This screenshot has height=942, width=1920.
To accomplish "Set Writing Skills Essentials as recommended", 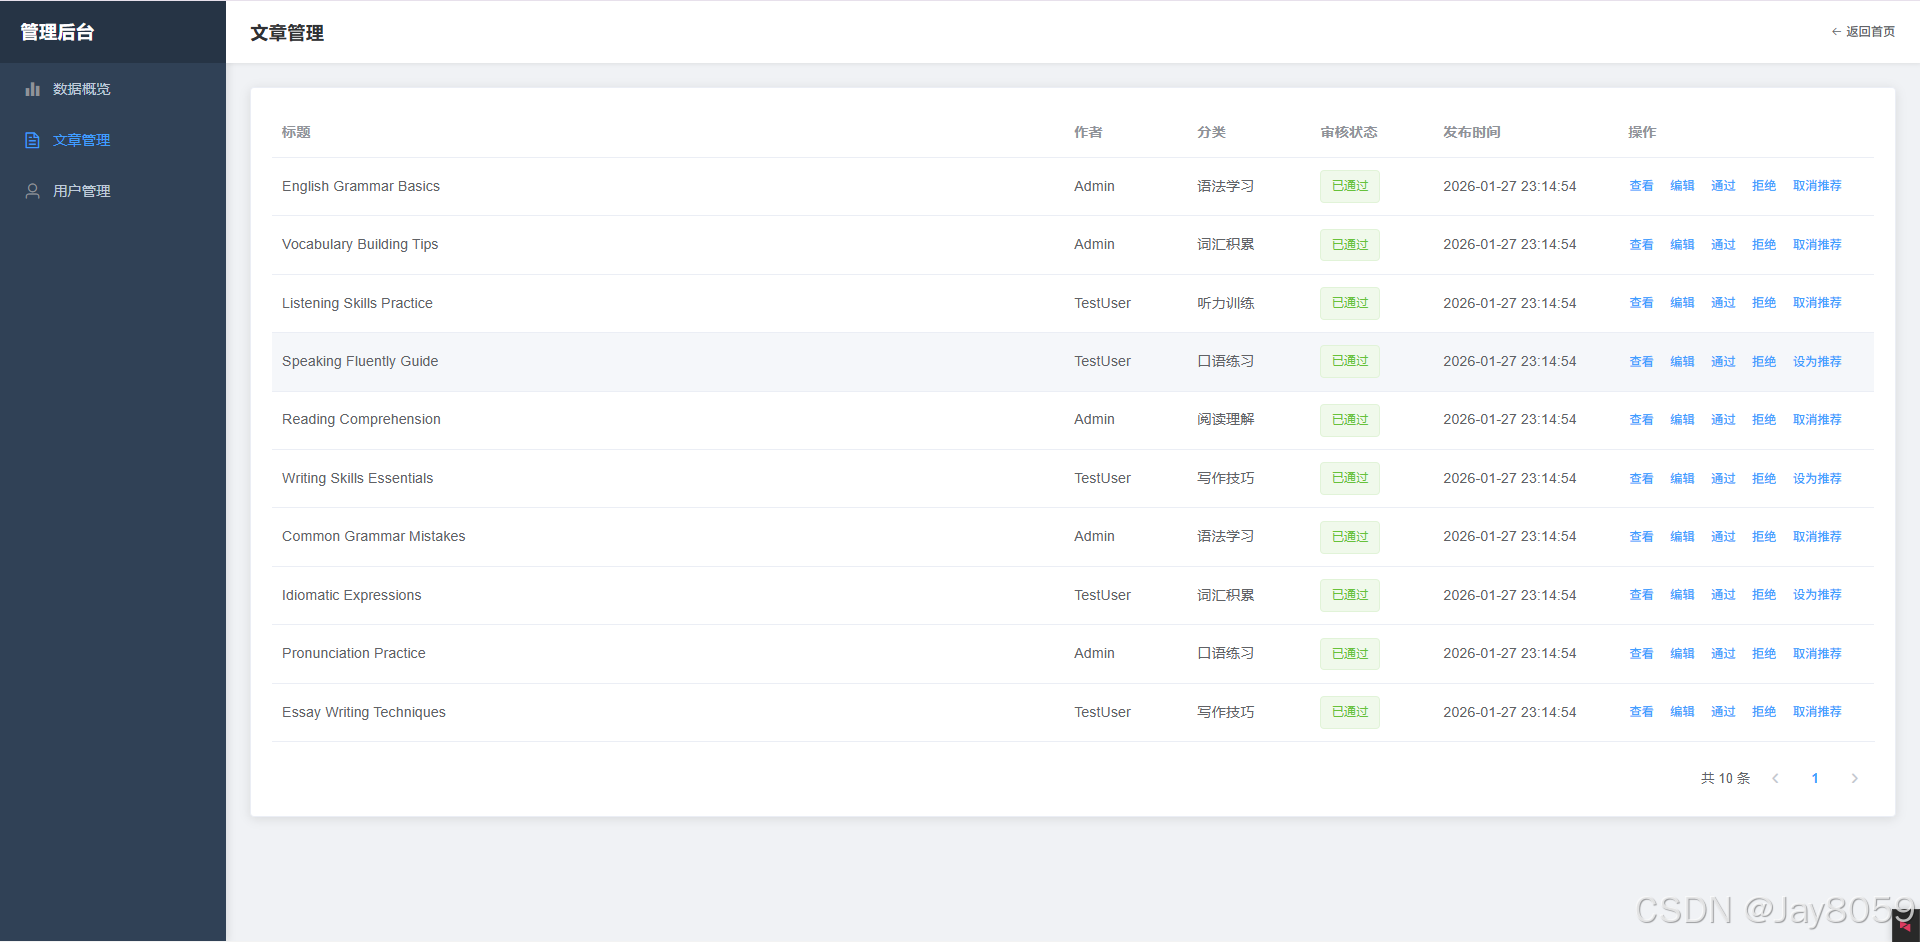I will 1817,478.
